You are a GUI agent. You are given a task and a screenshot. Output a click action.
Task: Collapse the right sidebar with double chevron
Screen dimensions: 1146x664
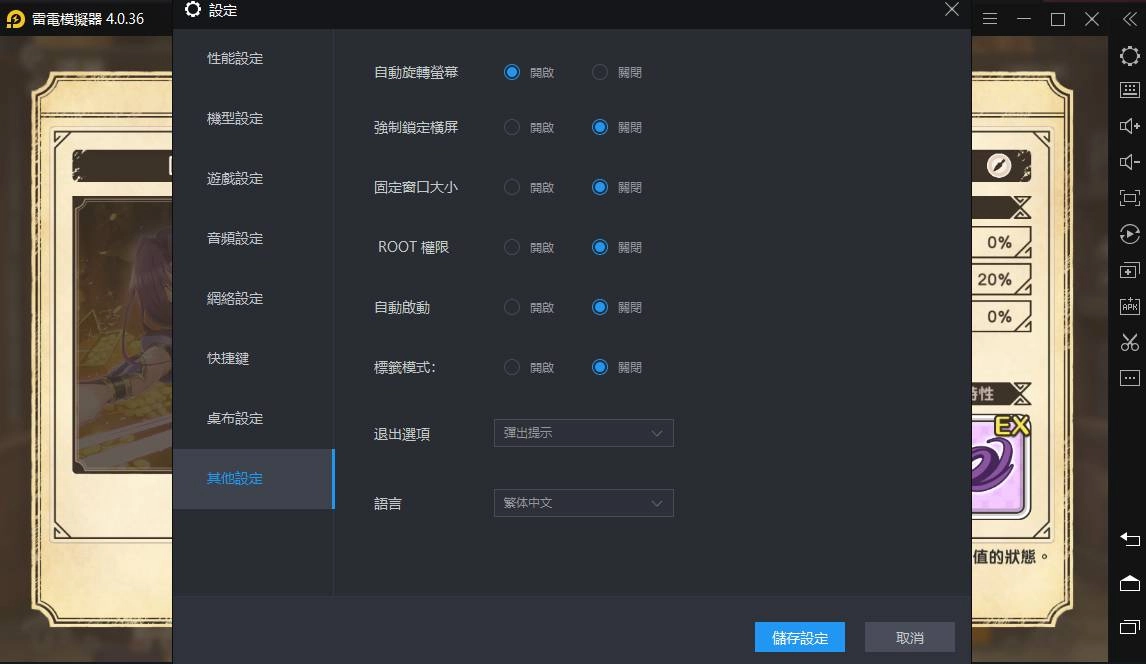pos(1128,19)
